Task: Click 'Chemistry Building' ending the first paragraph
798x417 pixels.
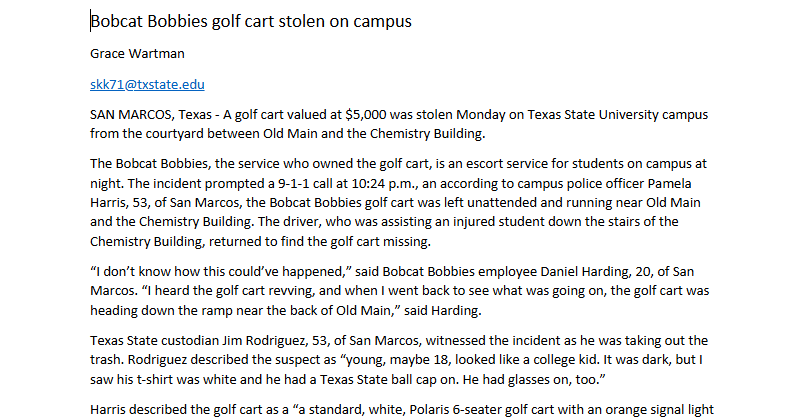Action: coord(426,134)
